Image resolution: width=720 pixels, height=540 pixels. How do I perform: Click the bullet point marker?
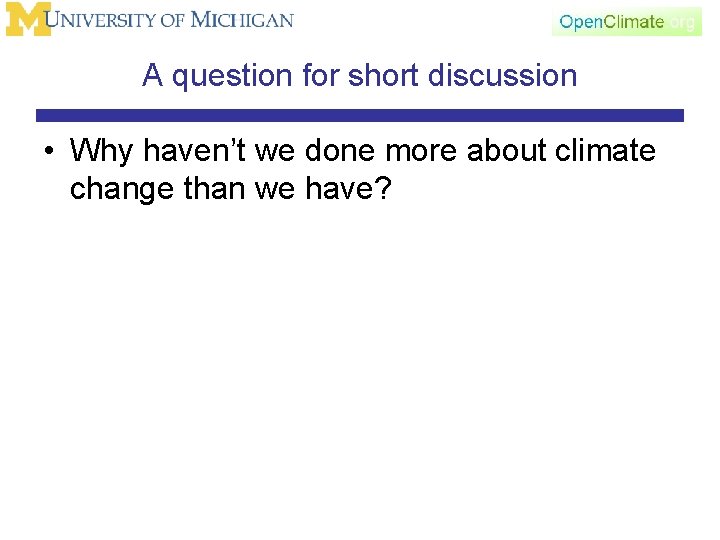(x=47, y=152)
